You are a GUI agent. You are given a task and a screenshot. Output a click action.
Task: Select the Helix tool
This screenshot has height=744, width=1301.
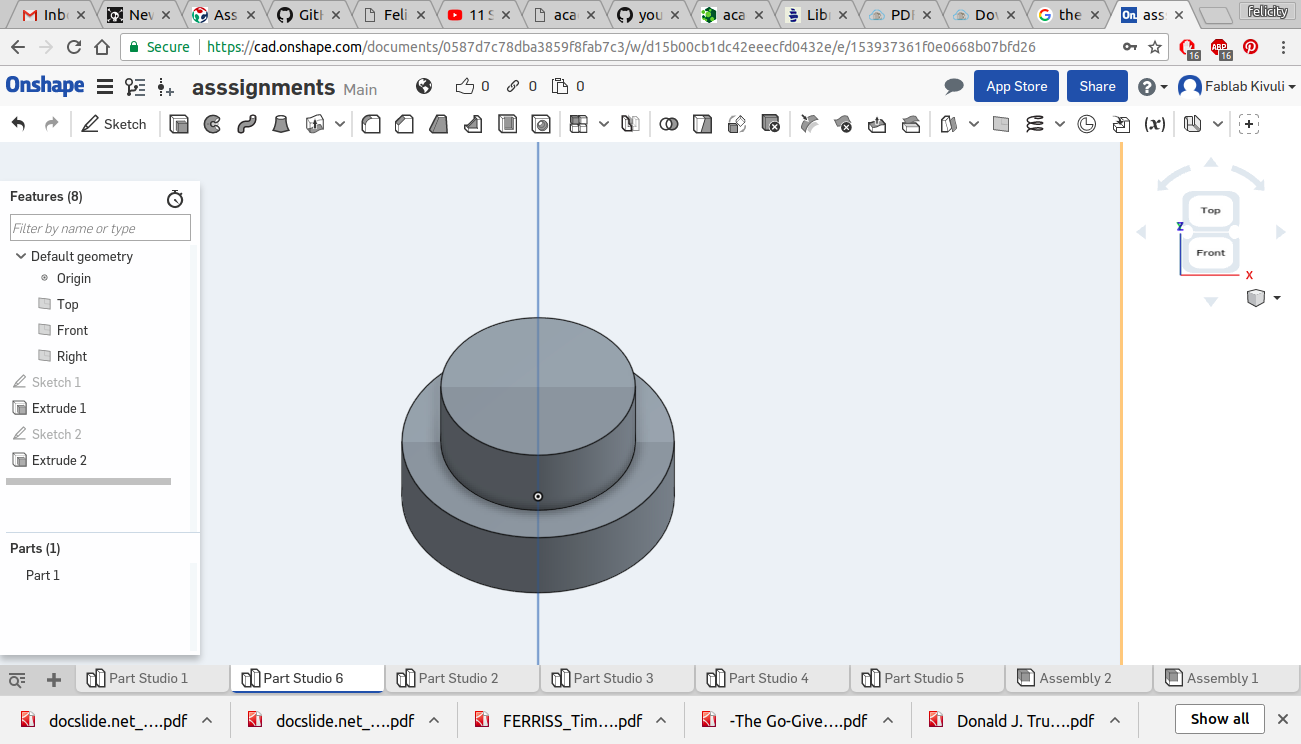pos(1035,124)
